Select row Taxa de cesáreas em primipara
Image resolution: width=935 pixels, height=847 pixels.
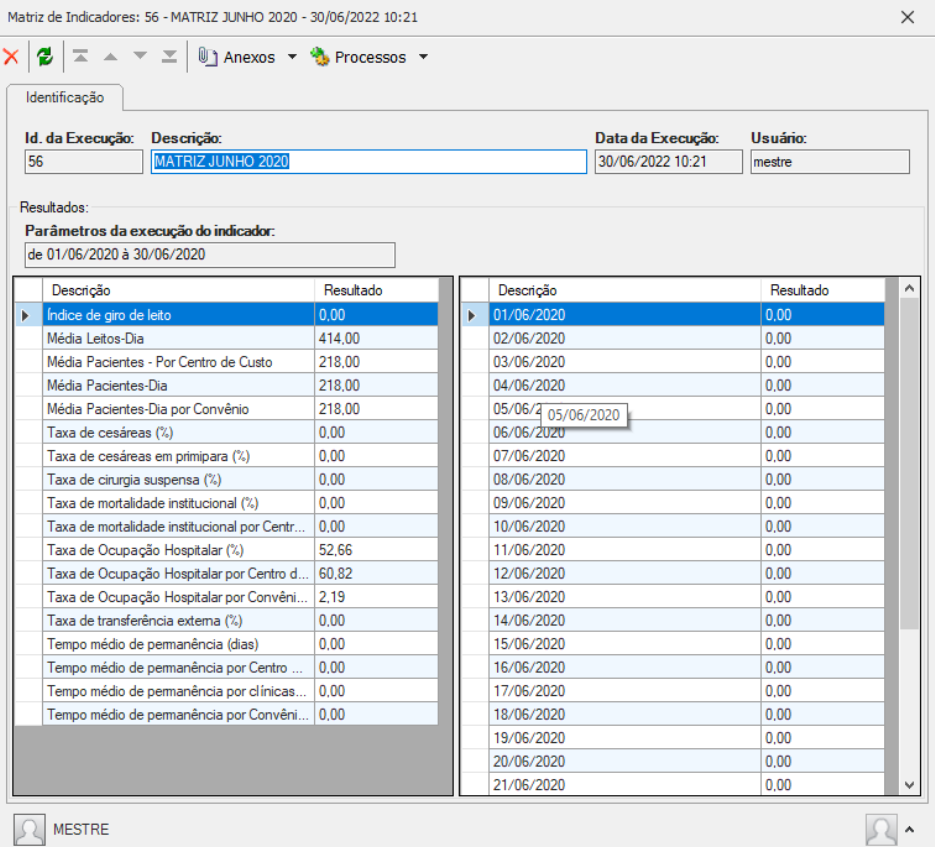tap(227, 456)
